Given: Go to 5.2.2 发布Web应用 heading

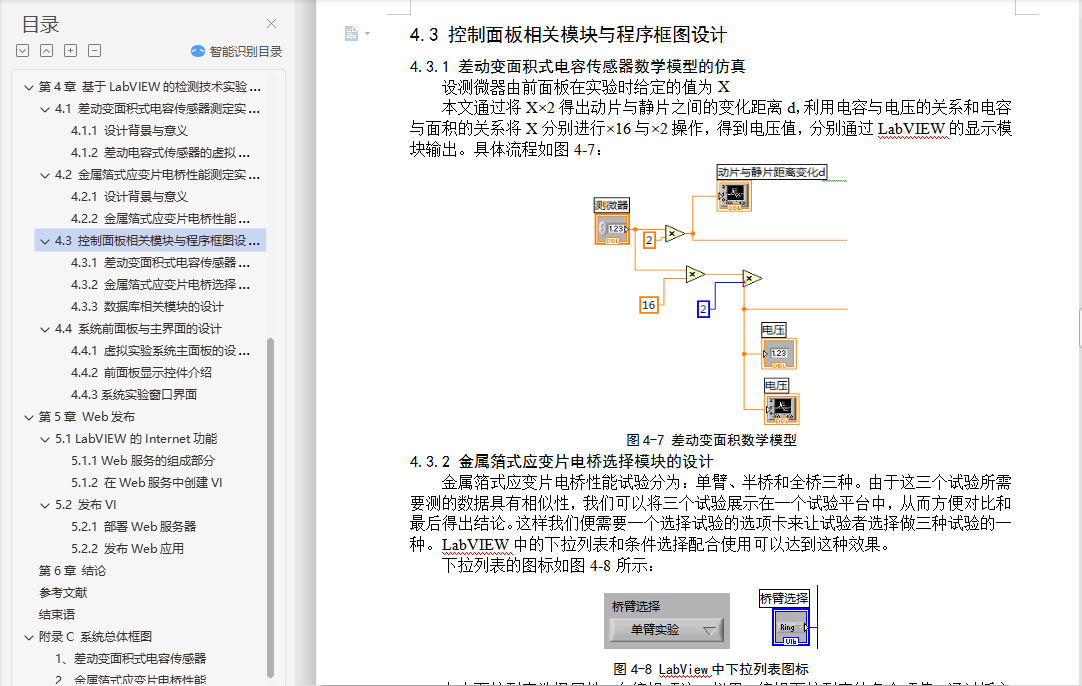Looking at the screenshot, I should 127,549.
